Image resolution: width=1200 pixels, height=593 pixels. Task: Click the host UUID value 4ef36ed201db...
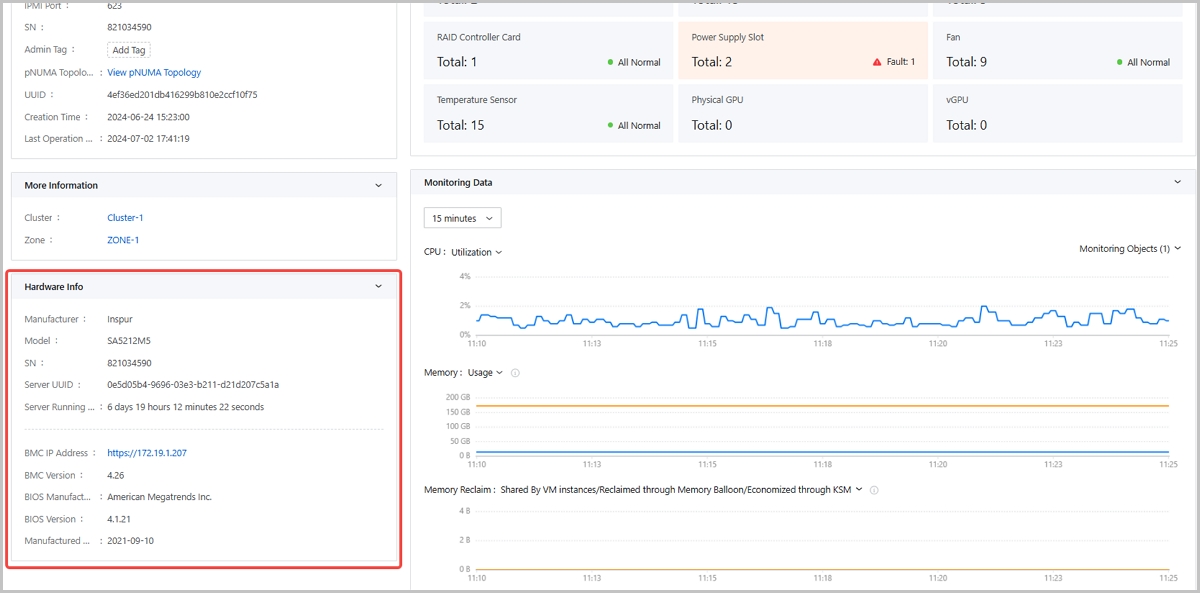tap(182, 95)
